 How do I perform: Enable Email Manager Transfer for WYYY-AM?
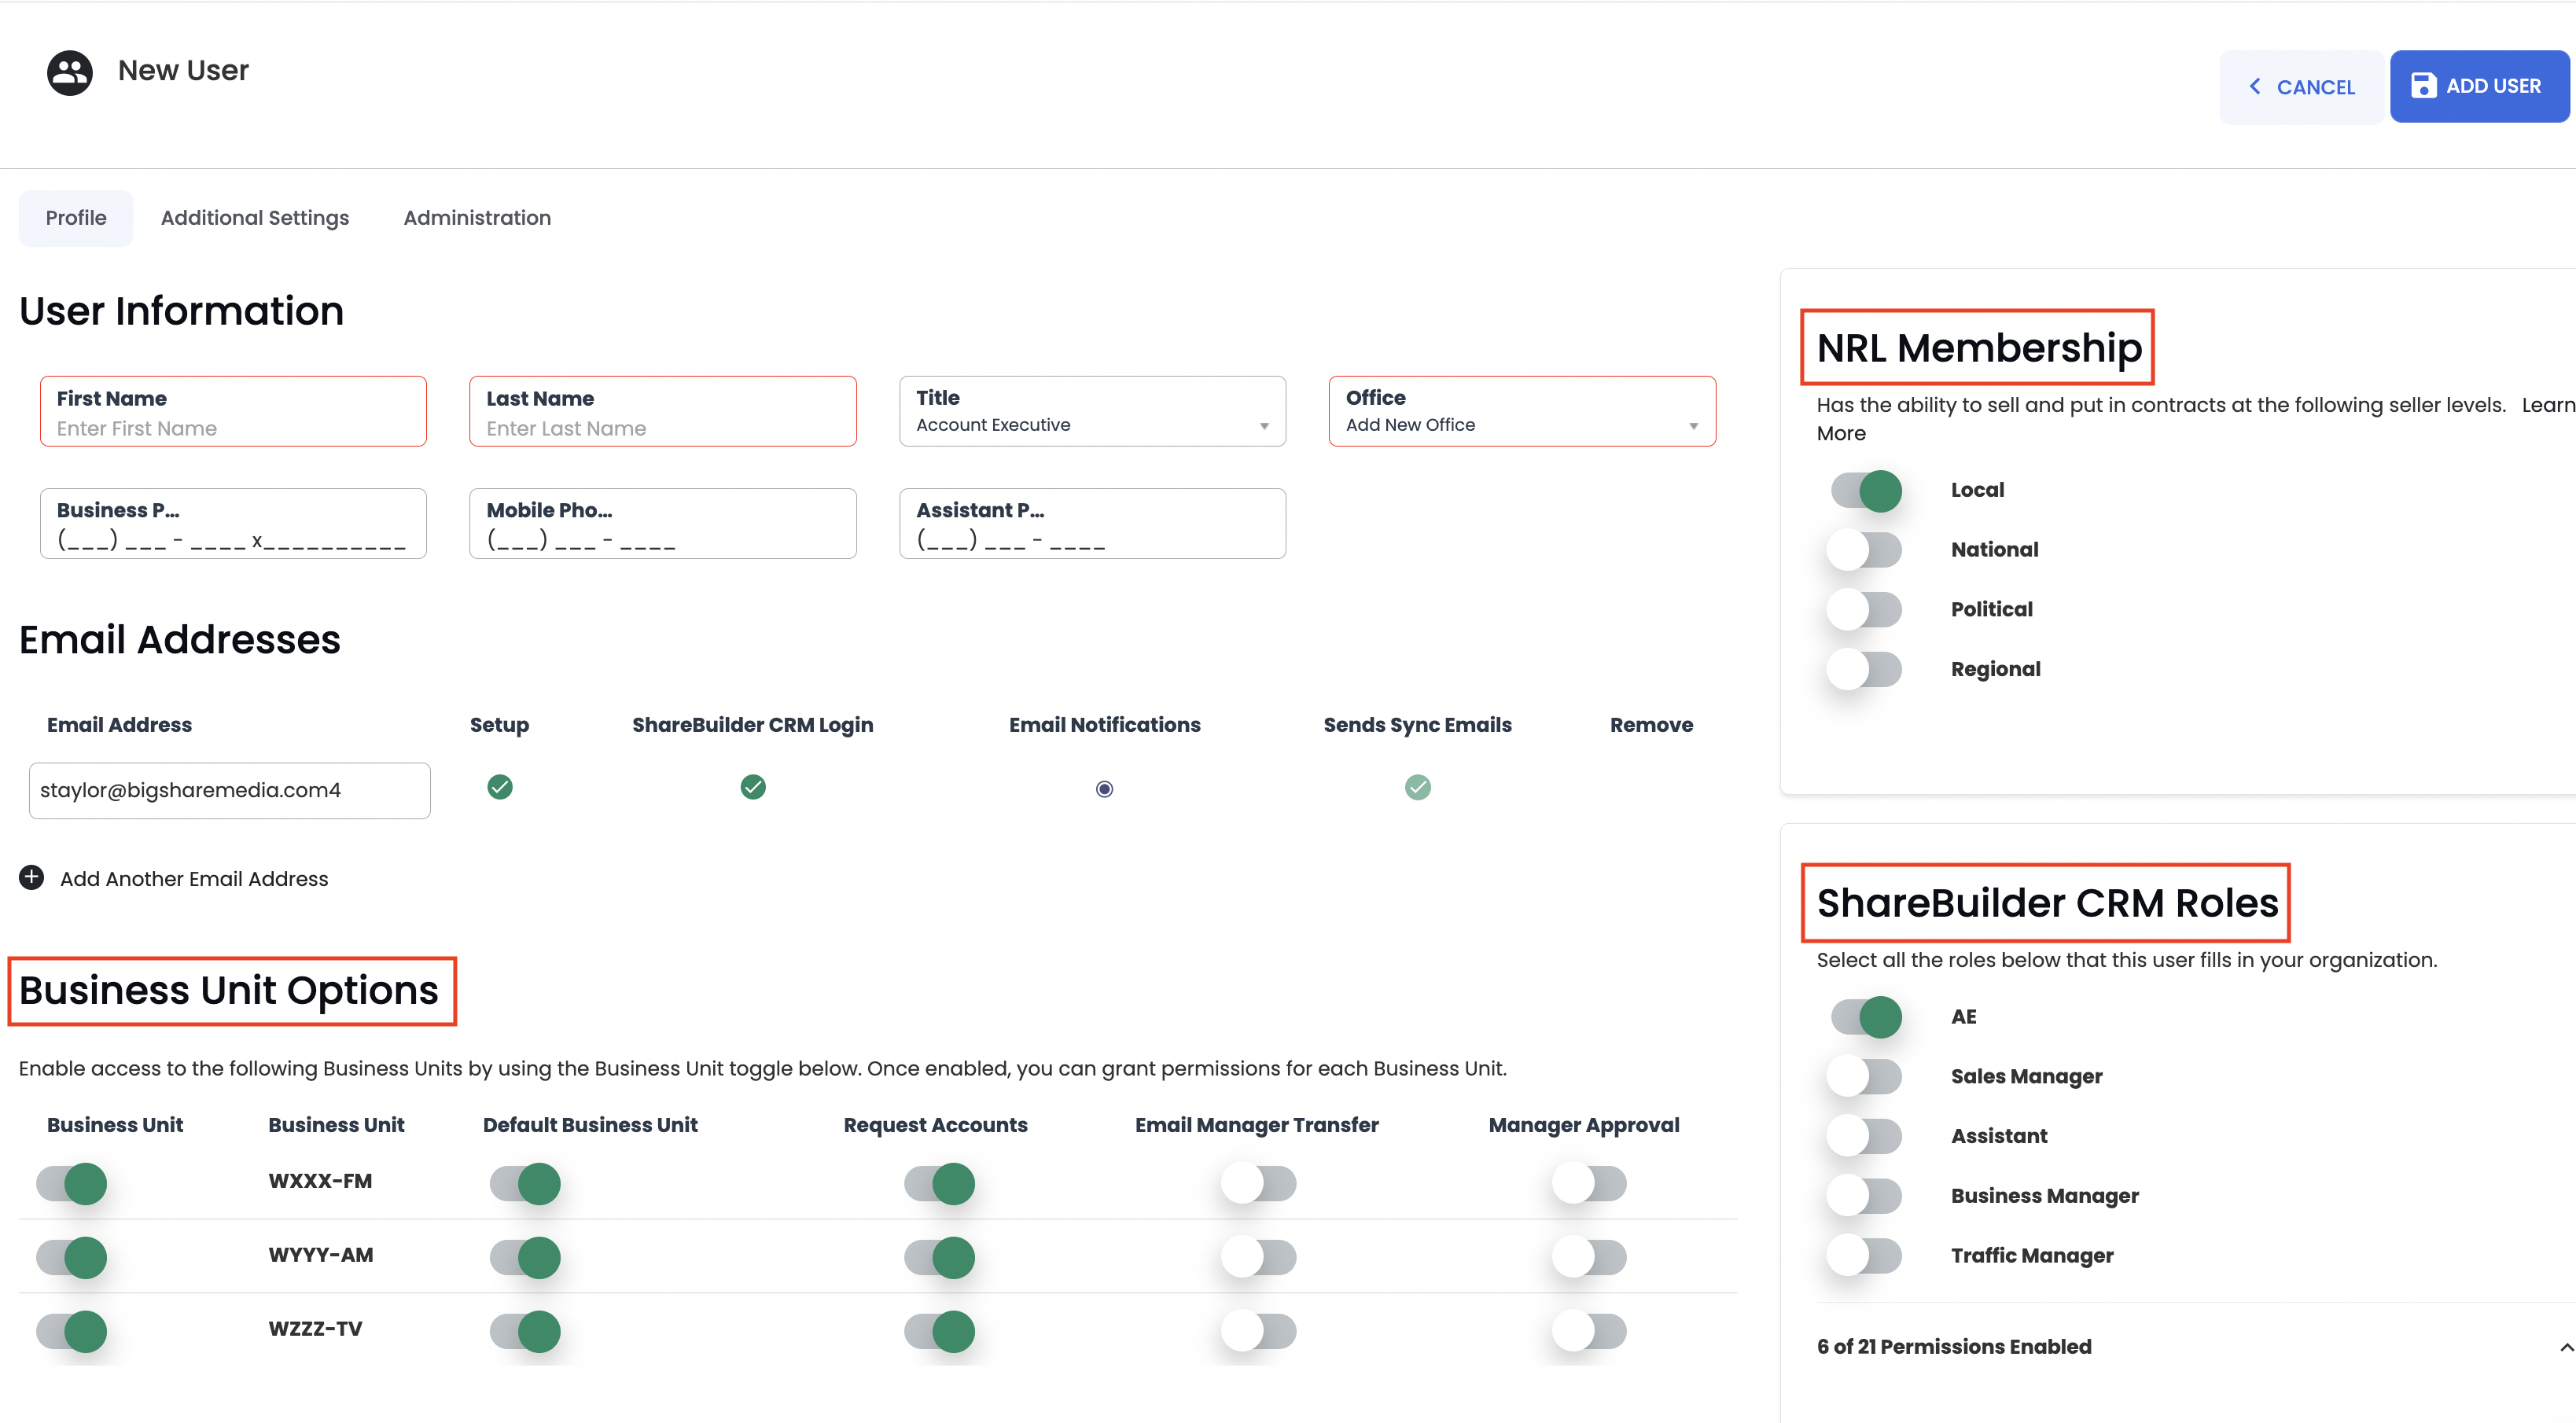[x=1259, y=1258]
